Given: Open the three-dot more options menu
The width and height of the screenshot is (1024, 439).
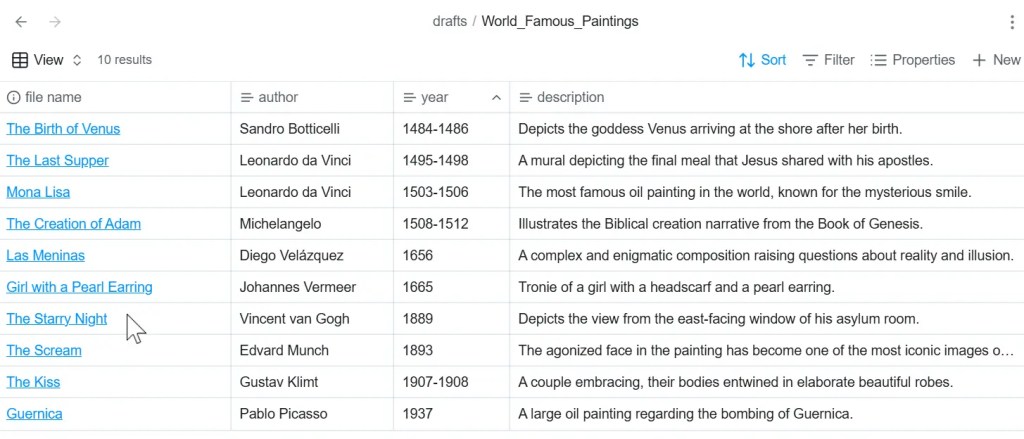Looking at the screenshot, I should click(x=1012, y=22).
